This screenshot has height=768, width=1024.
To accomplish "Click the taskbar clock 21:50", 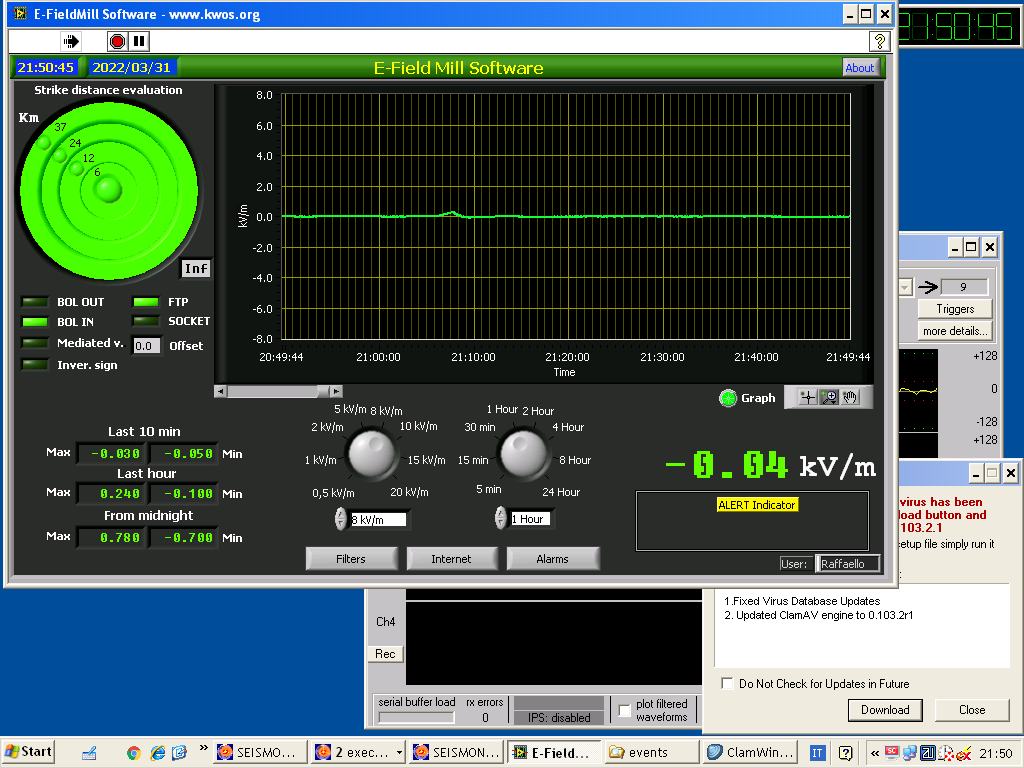I will (996, 753).
